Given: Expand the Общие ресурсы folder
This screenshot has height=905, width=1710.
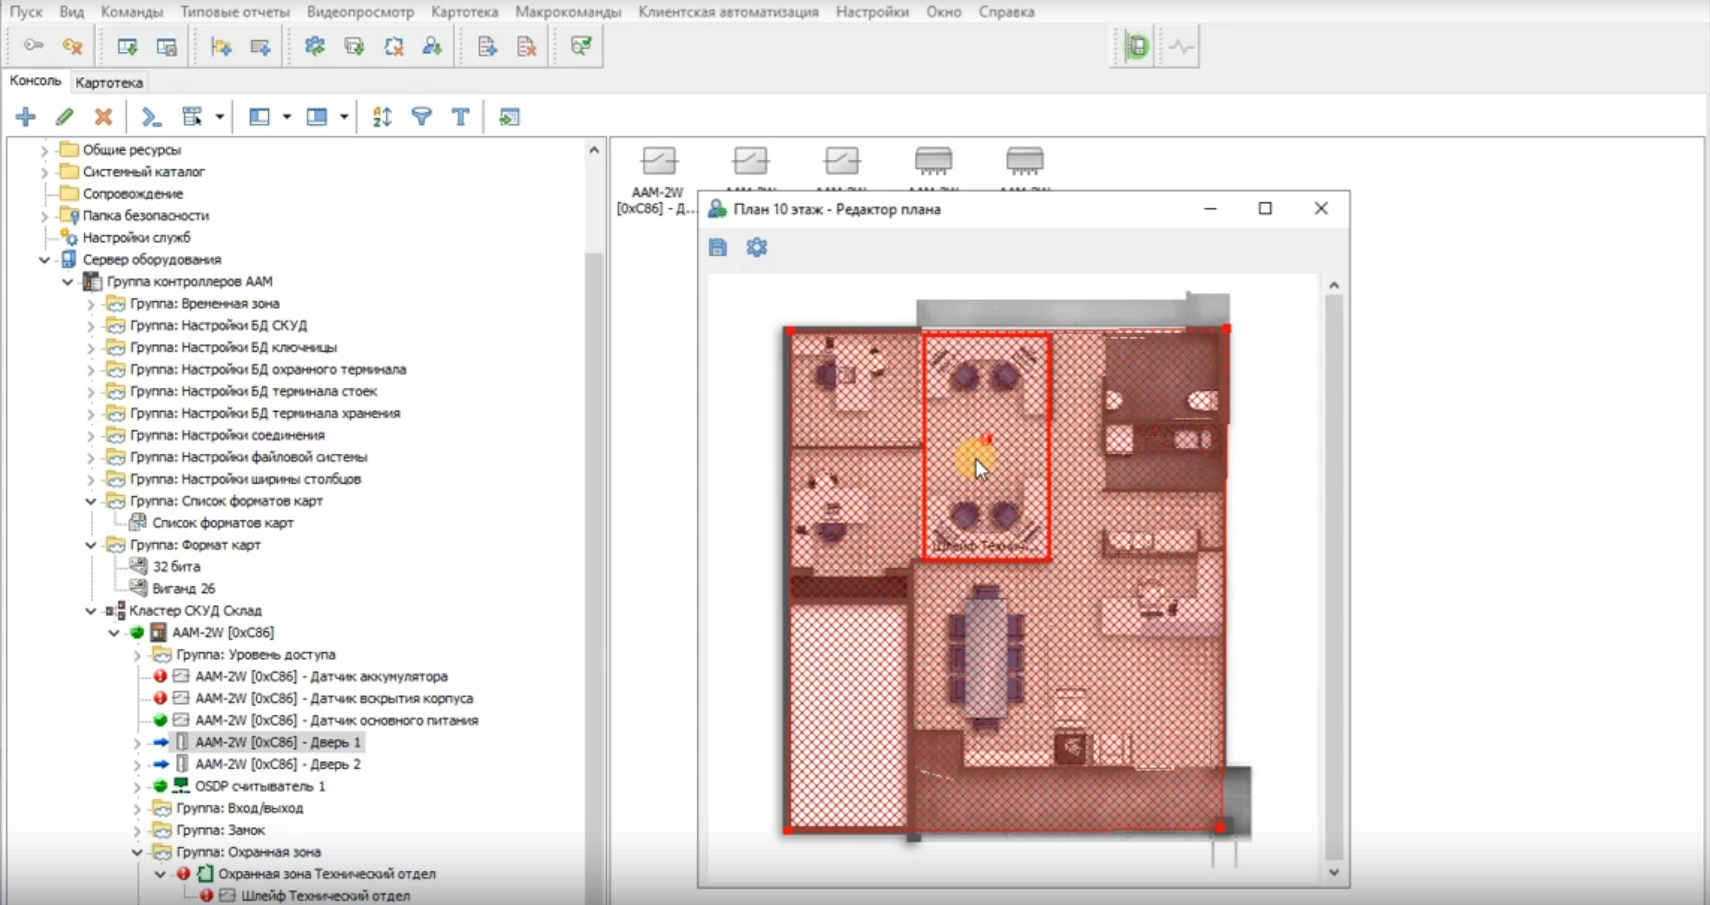Looking at the screenshot, I should [x=44, y=150].
